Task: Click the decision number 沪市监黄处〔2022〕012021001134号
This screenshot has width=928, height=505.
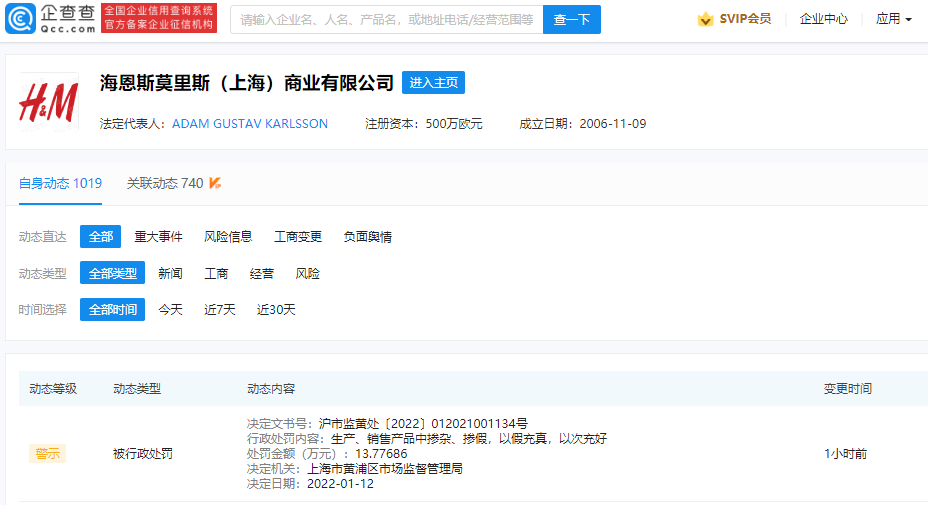Action: coord(423,424)
